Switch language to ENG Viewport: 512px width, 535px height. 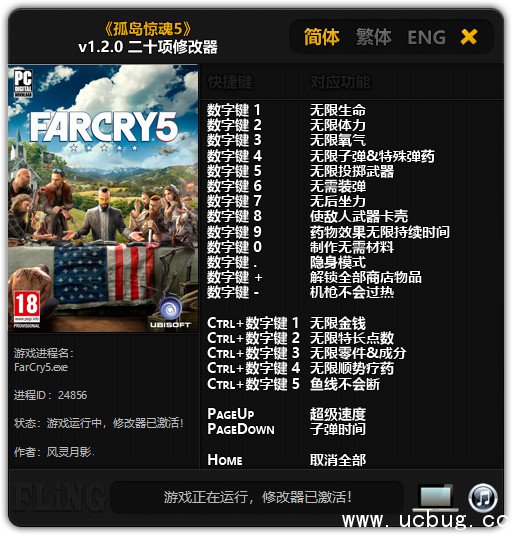click(x=427, y=37)
